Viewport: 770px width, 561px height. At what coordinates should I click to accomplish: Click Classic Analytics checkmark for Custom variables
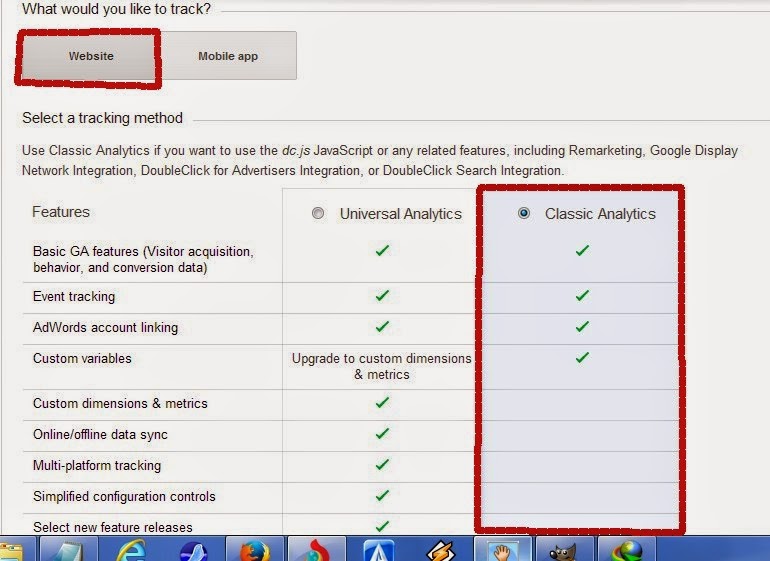(582, 357)
